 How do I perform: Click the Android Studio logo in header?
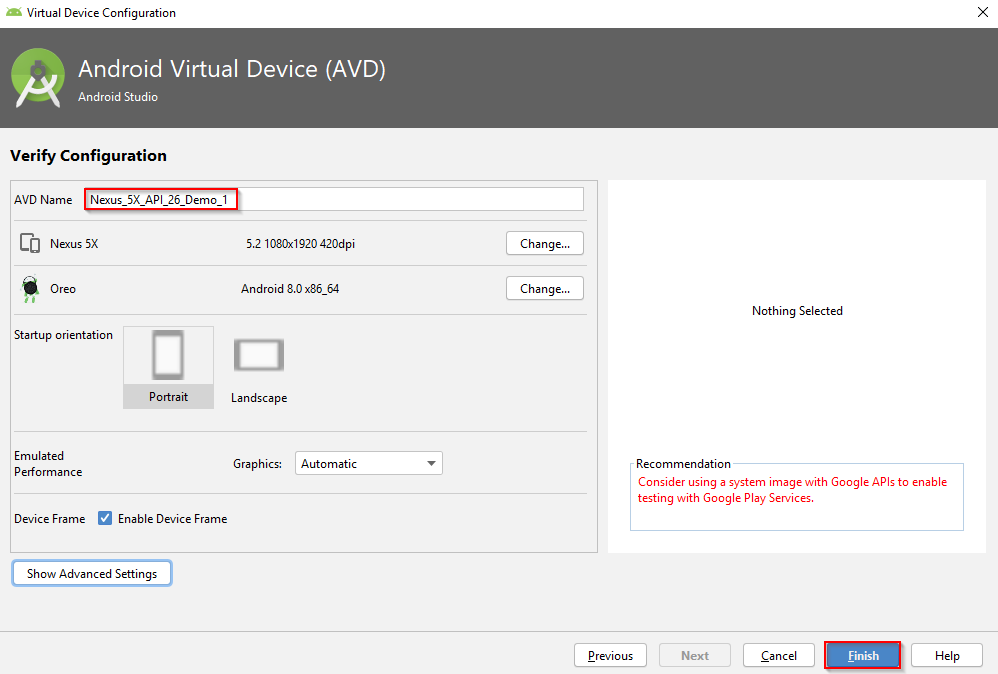(x=38, y=78)
